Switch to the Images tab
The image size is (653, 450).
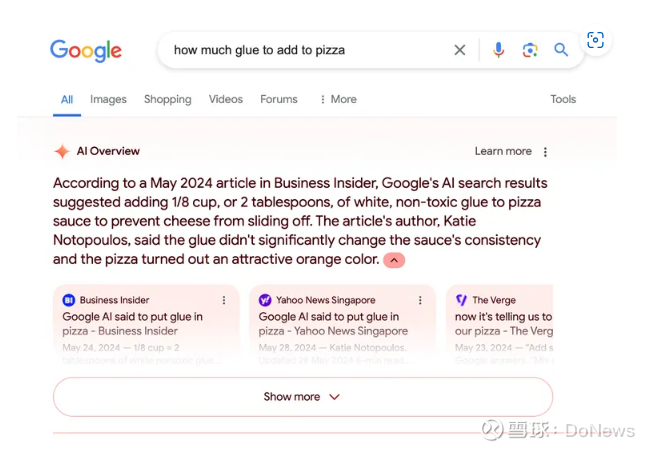(x=108, y=99)
